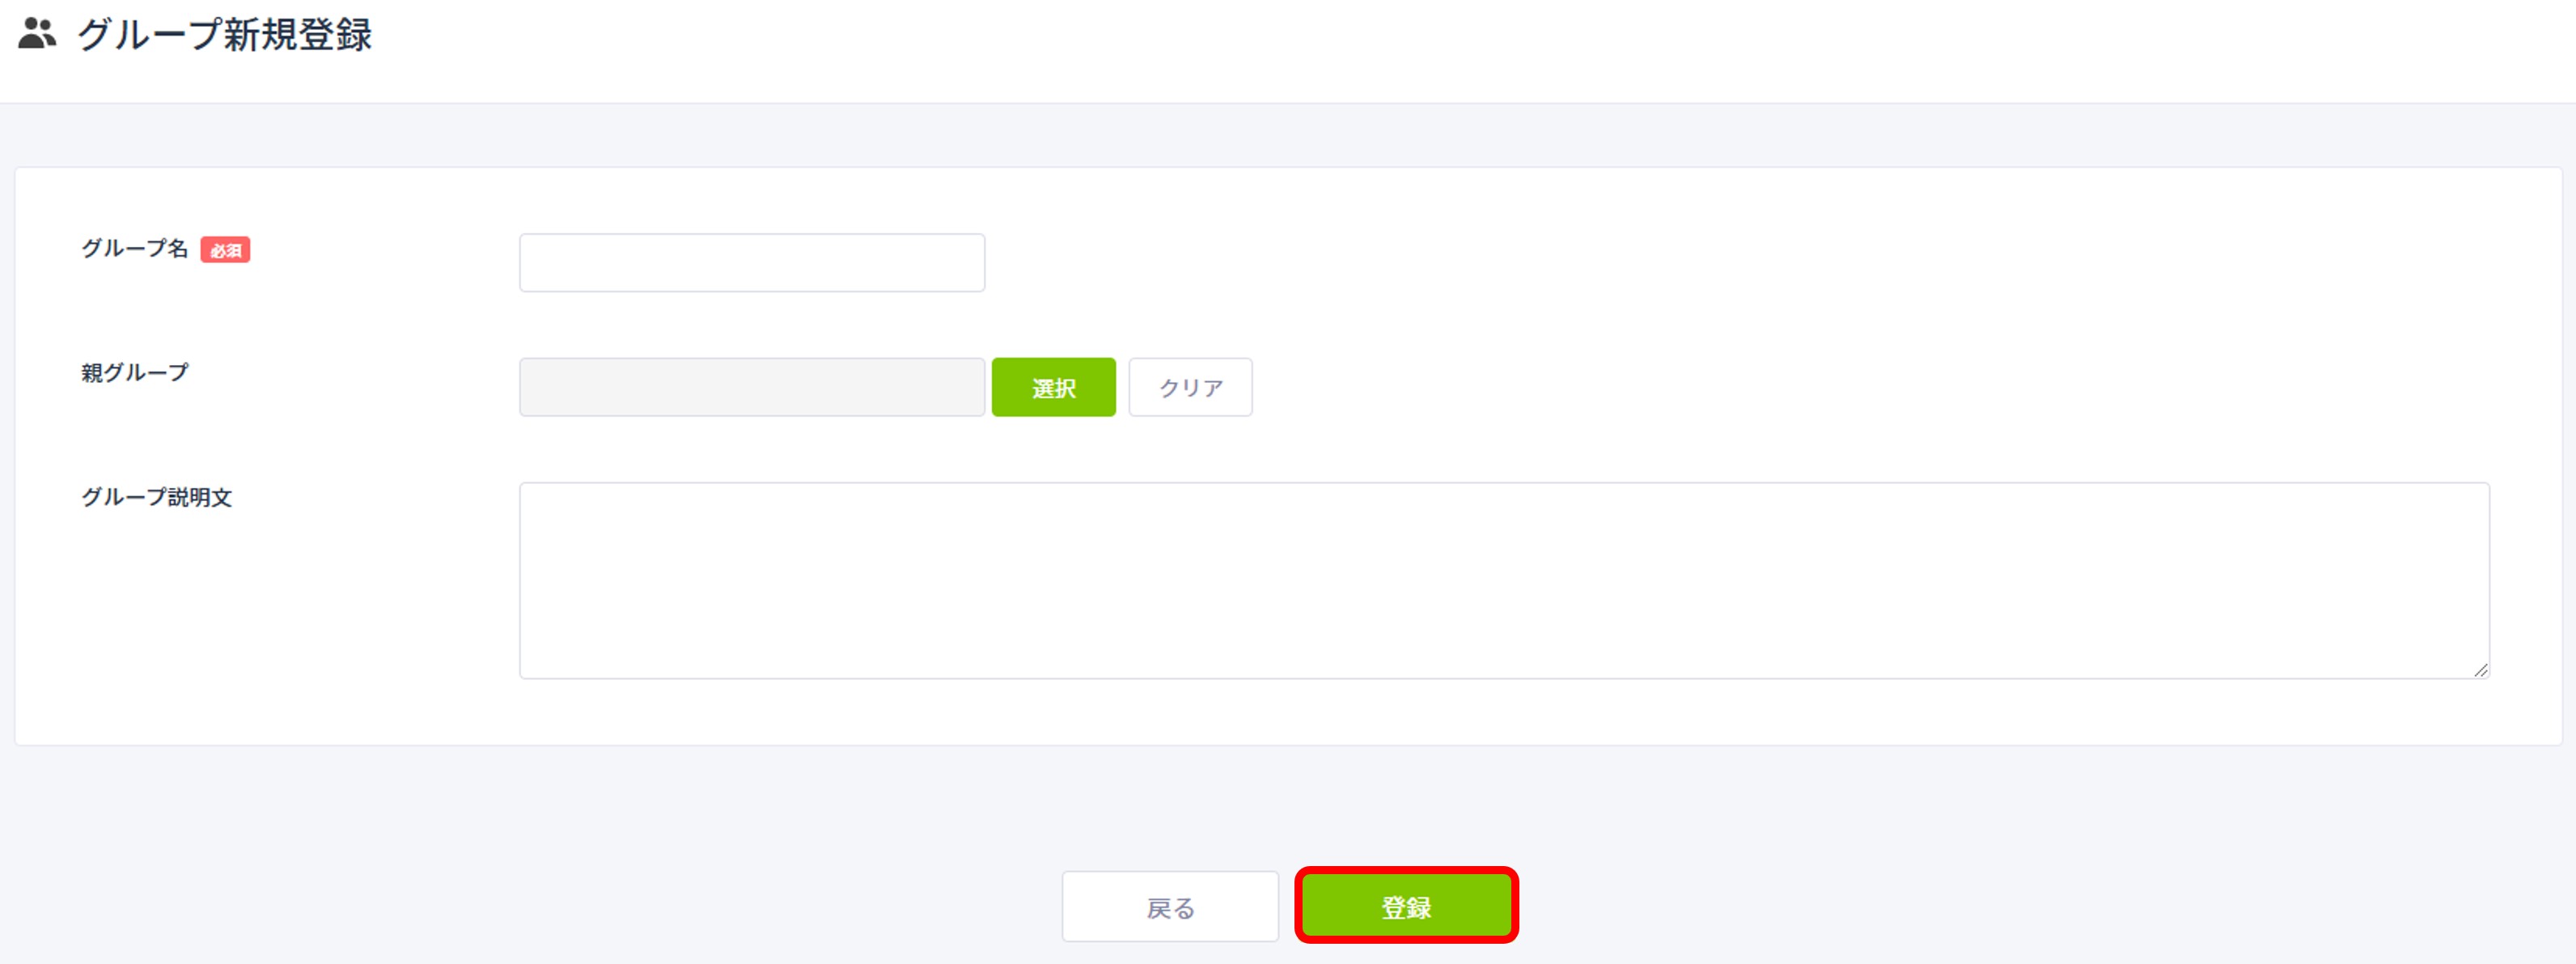
Task: Click the gray background below the form
Action: pyautogui.click(x=500, y=850)
